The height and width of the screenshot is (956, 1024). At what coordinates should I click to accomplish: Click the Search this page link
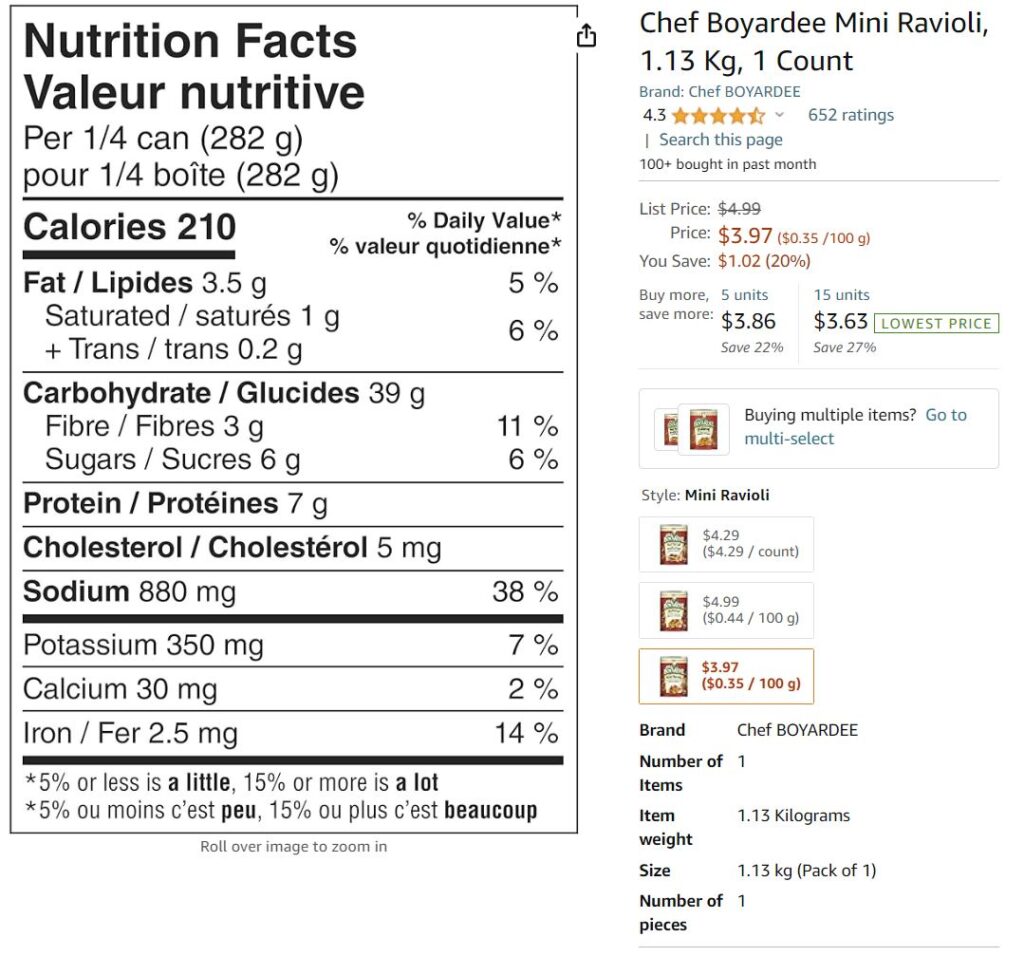pos(720,140)
